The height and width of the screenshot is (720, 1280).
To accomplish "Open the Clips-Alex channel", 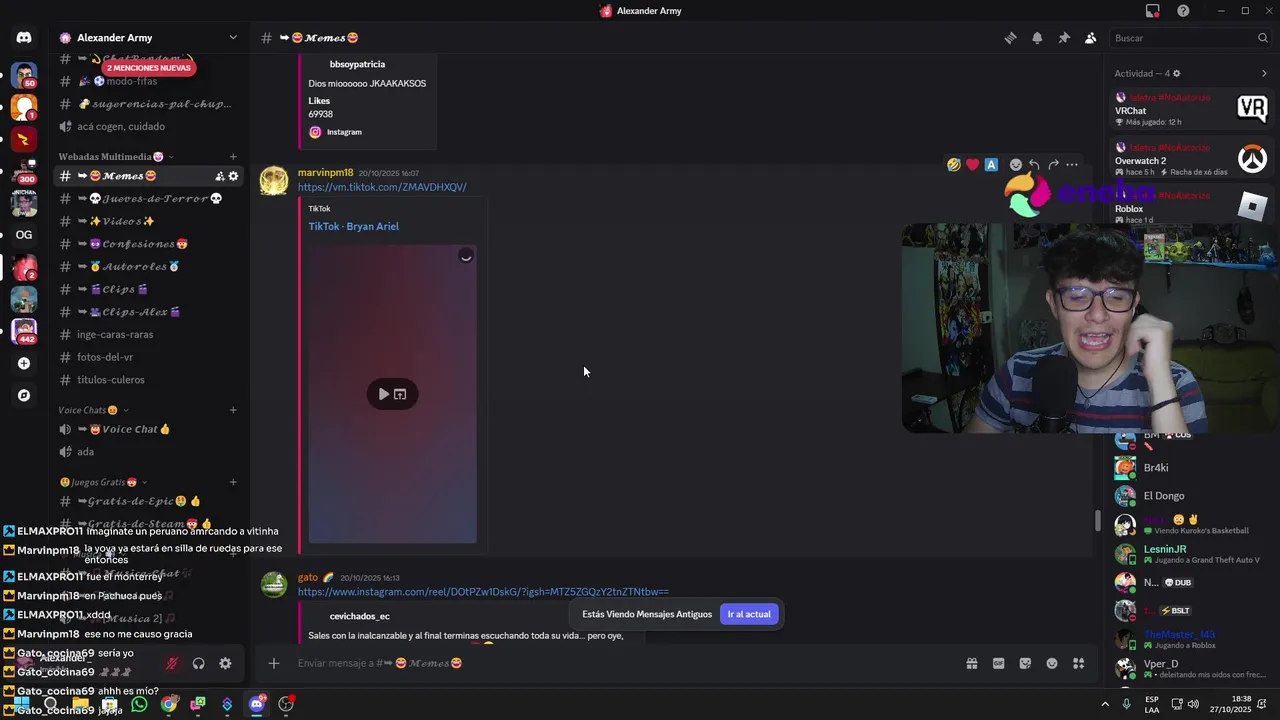I will 150,312.
